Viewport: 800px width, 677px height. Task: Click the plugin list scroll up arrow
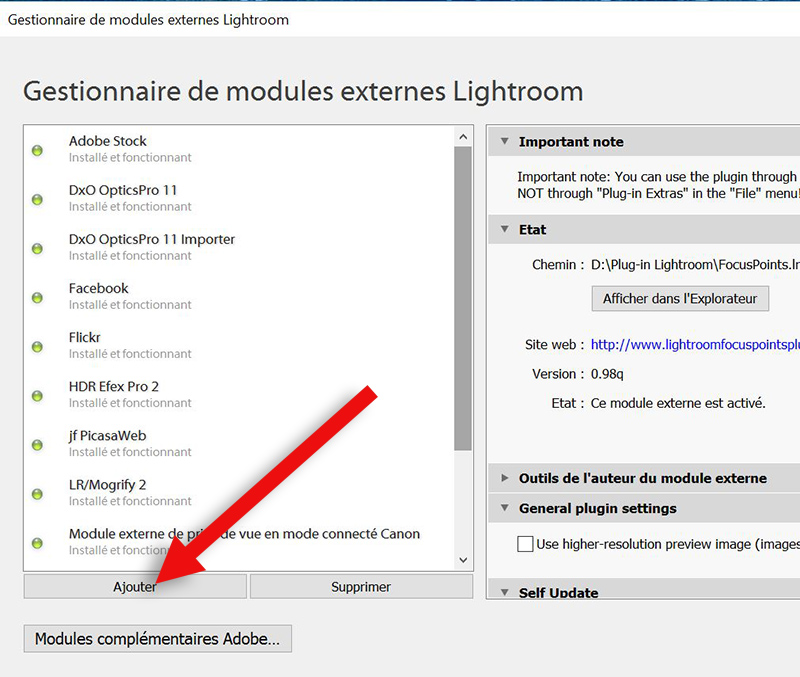click(x=463, y=137)
